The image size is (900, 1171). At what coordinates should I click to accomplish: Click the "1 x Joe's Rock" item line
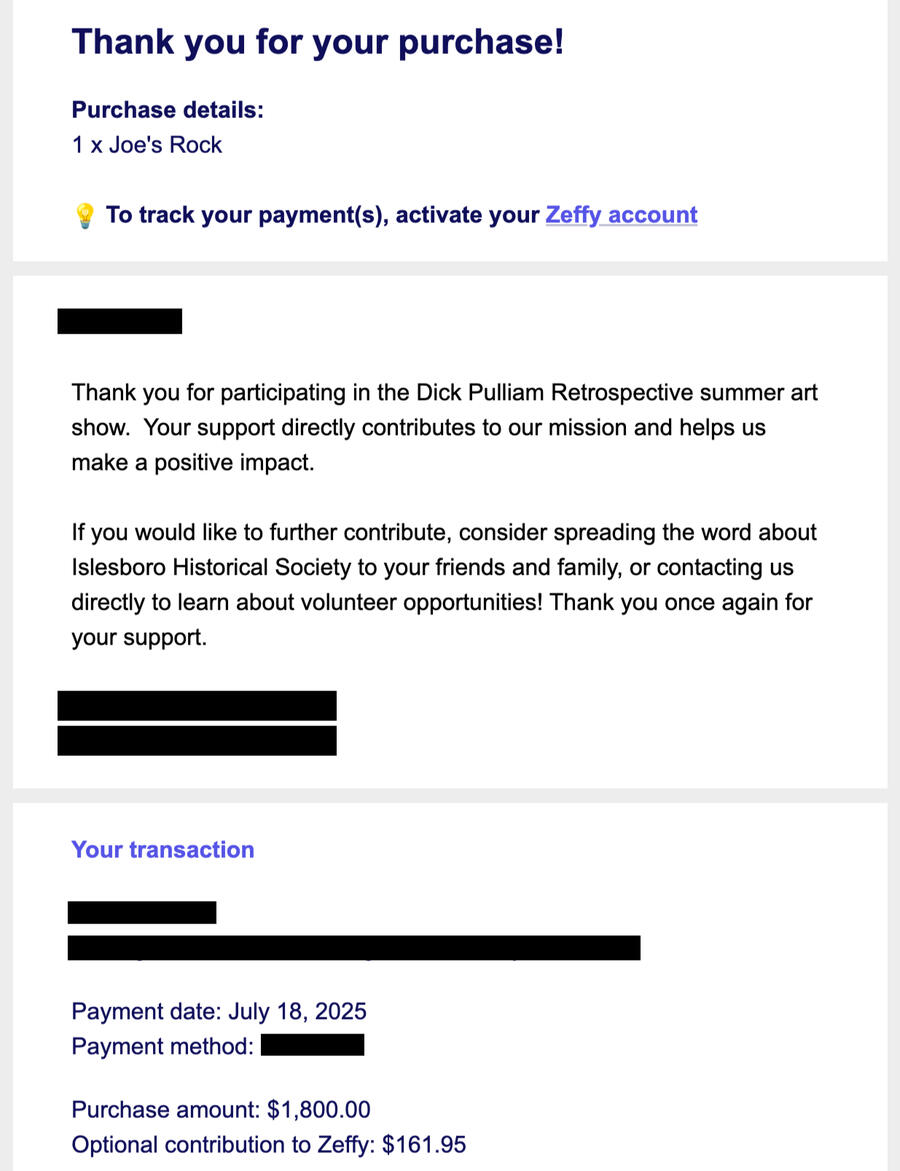pyautogui.click(x=147, y=145)
